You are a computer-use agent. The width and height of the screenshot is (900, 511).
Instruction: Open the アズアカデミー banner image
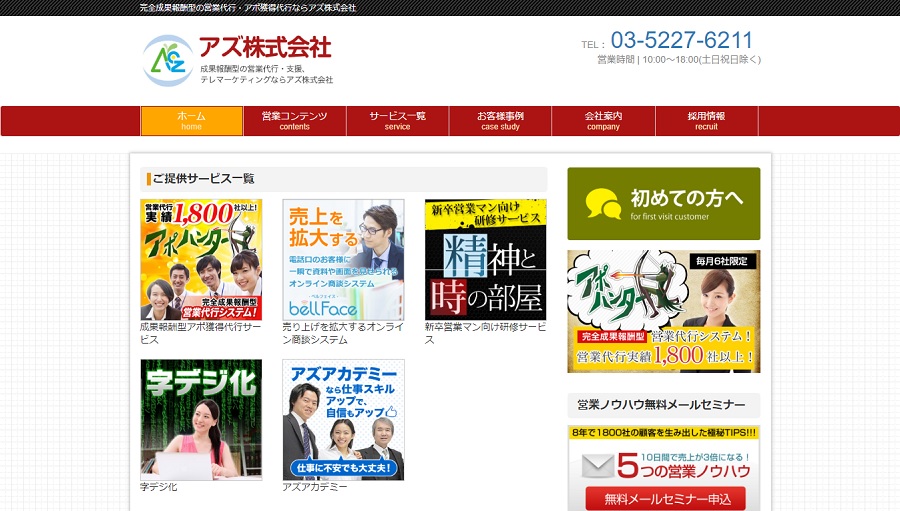(343, 419)
